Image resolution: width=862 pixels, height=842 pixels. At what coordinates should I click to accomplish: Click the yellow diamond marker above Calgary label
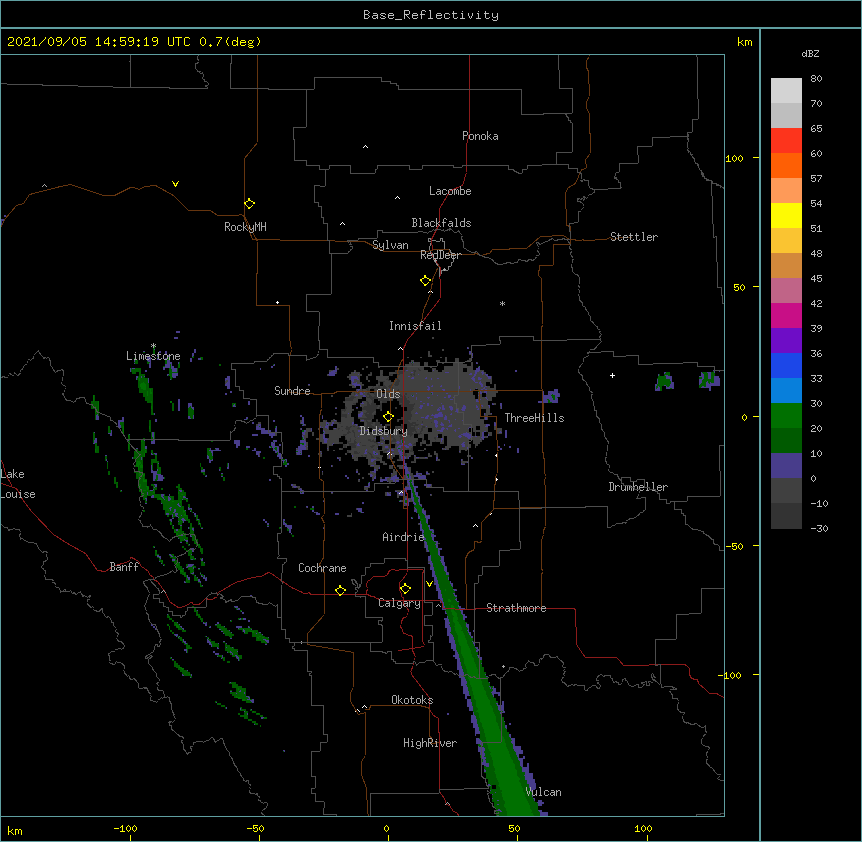pos(405,589)
